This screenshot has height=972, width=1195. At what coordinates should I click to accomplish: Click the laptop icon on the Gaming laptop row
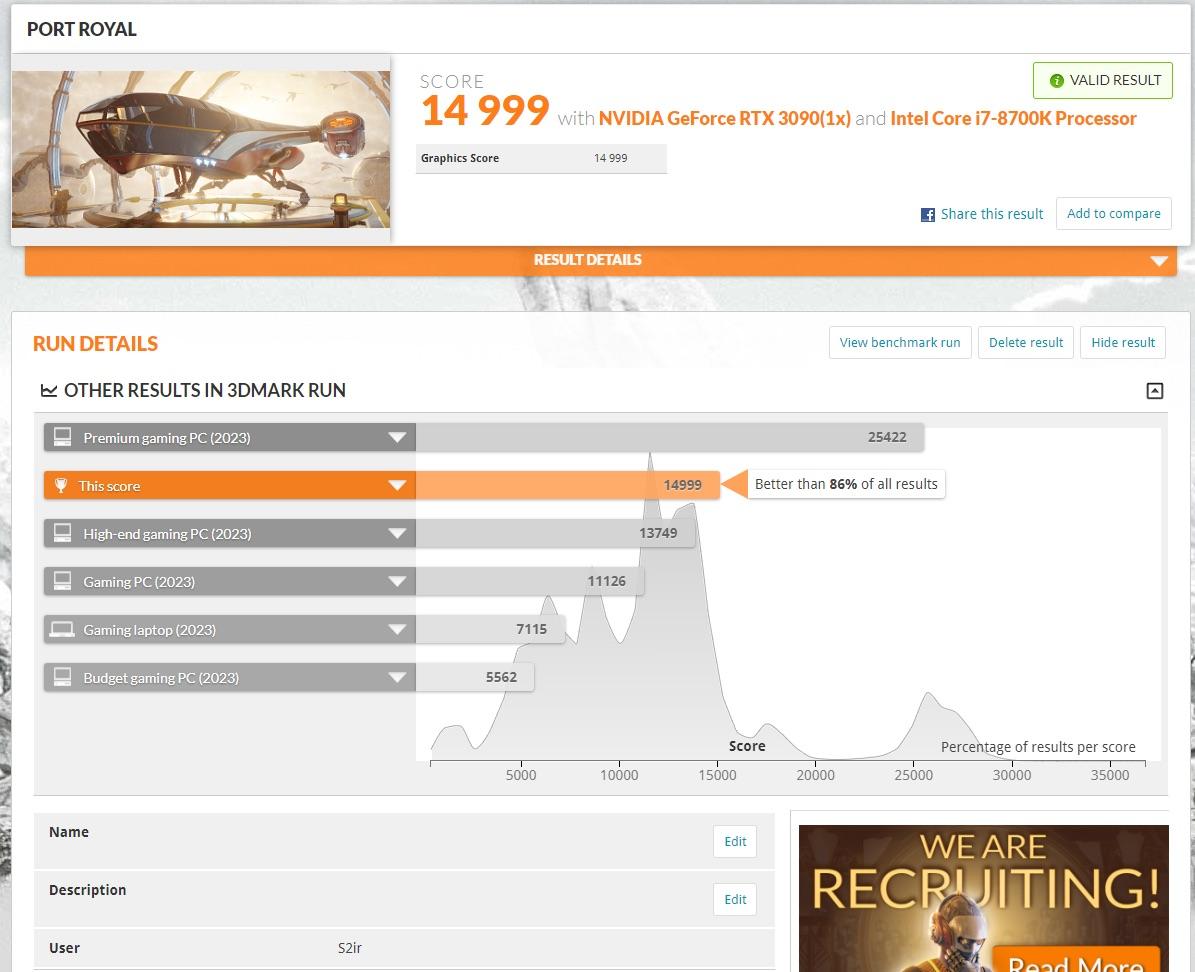pos(62,630)
